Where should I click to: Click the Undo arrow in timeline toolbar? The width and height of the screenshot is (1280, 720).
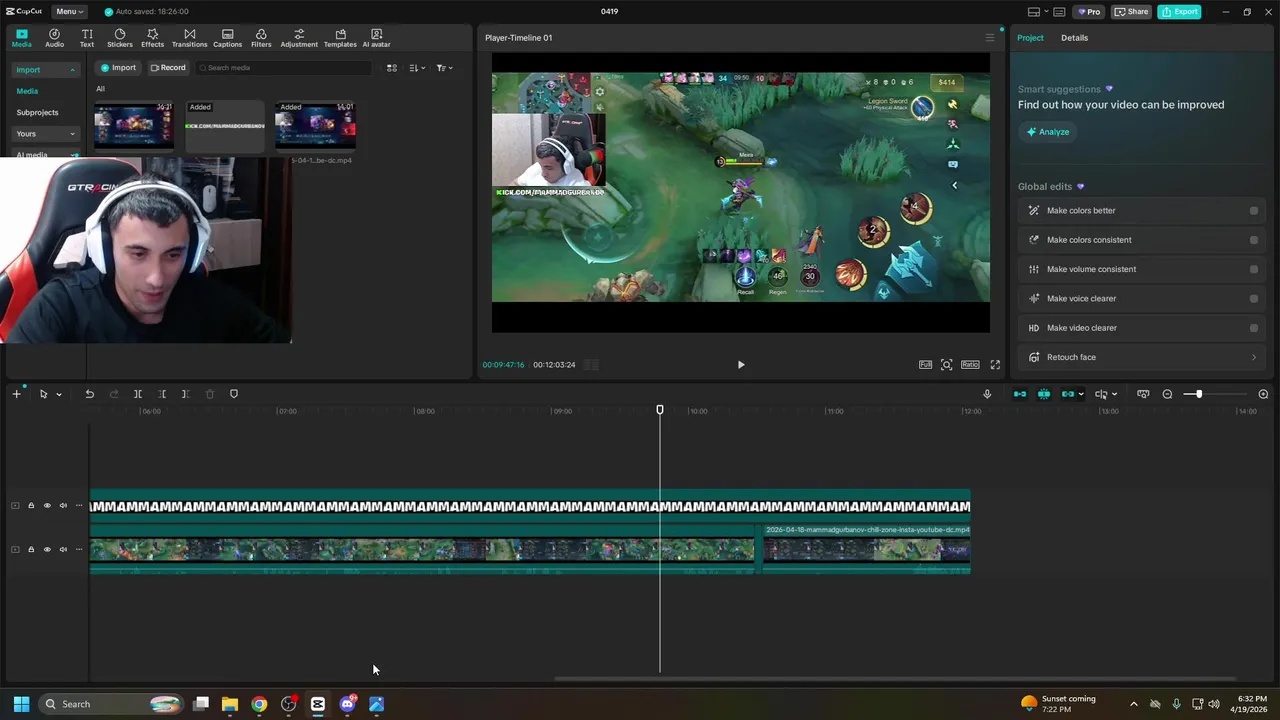[x=89, y=394]
